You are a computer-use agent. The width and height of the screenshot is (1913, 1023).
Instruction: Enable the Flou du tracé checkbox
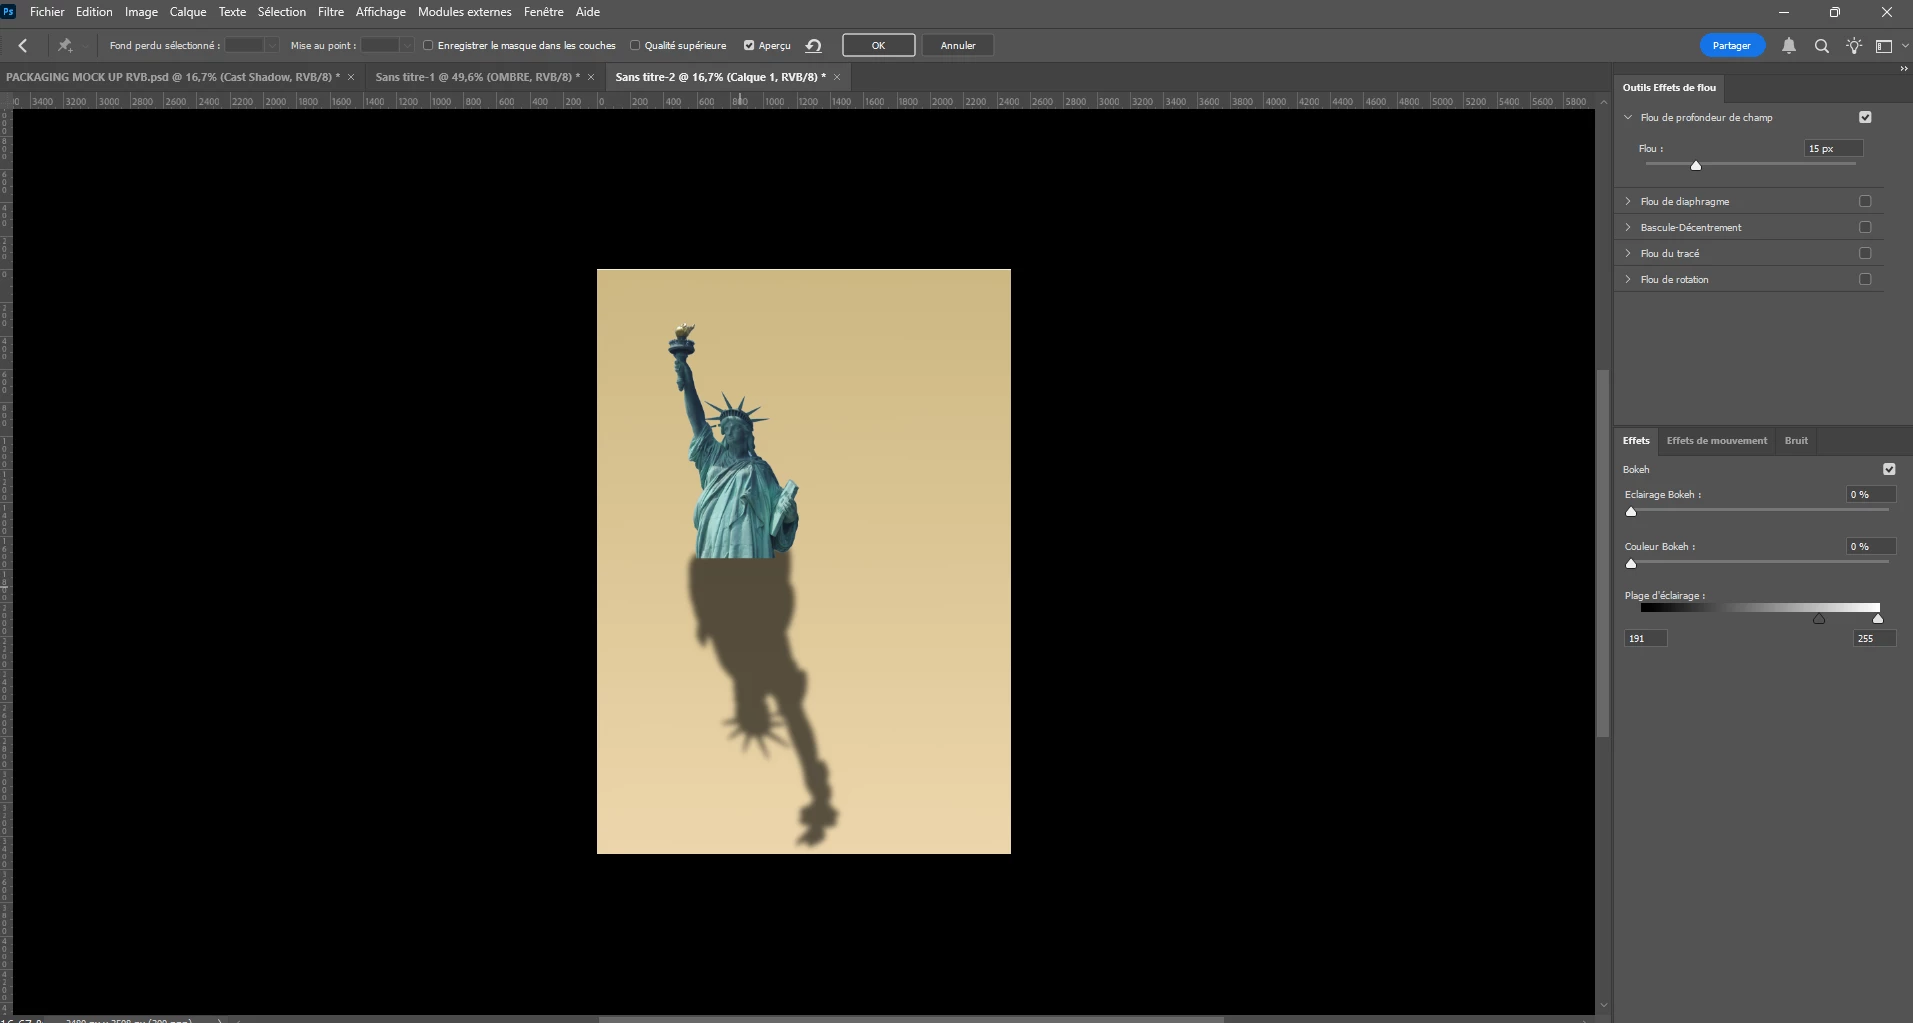click(x=1865, y=253)
